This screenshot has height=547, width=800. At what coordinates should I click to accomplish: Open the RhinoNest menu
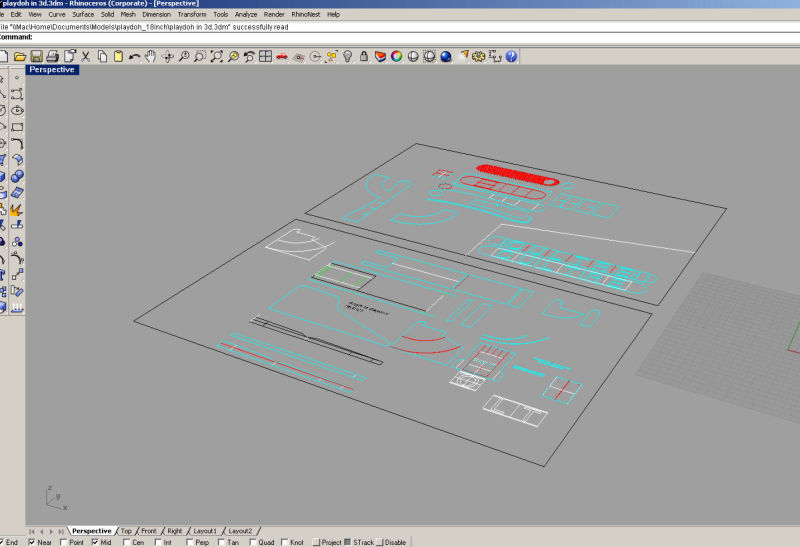pyautogui.click(x=305, y=15)
